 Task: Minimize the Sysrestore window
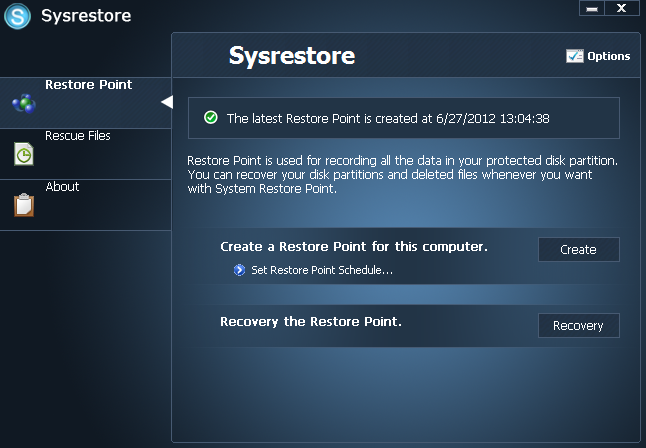(591, 9)
